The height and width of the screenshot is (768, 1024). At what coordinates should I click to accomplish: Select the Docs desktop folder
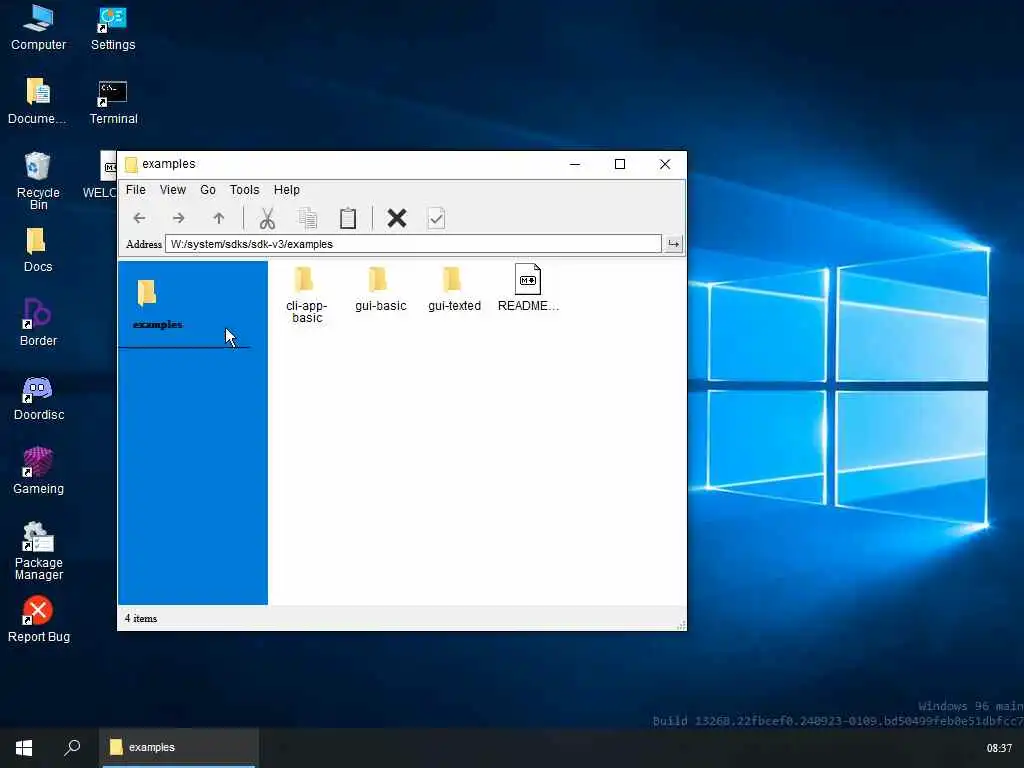(x=37, y=249)
